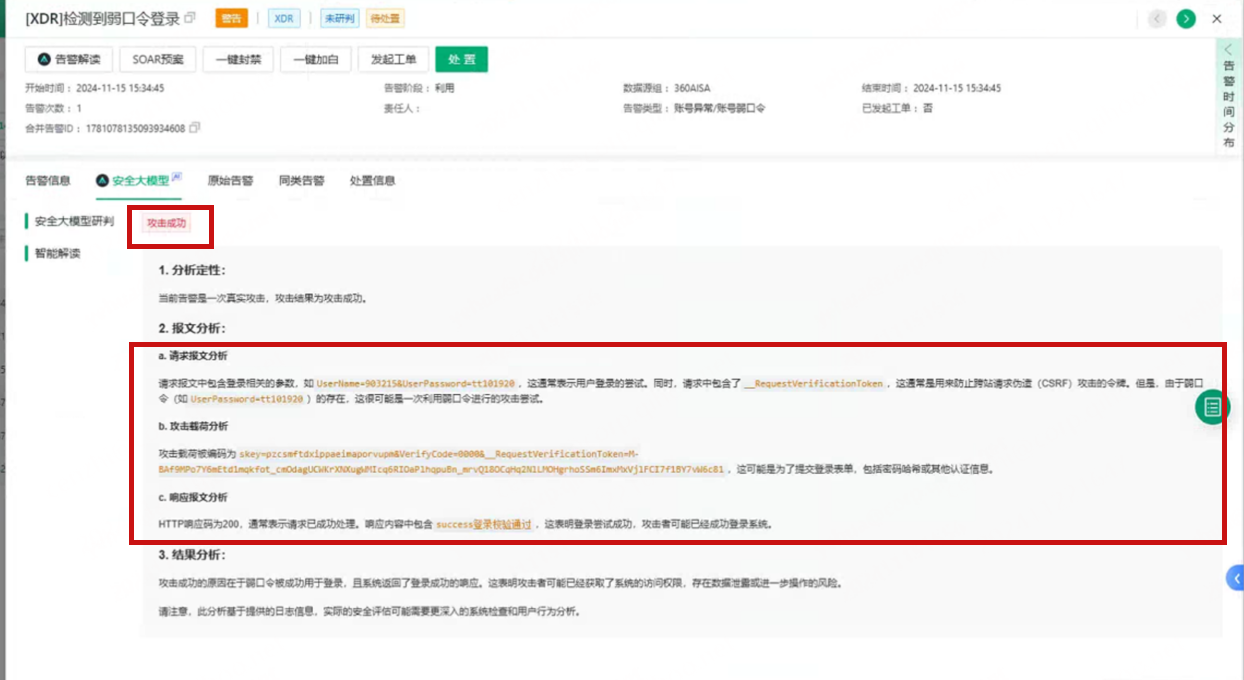The width and height of the screenshot is (1244, 680).
Task: Switch to the 告警信息 tab
Action: (x=48, y=181)
